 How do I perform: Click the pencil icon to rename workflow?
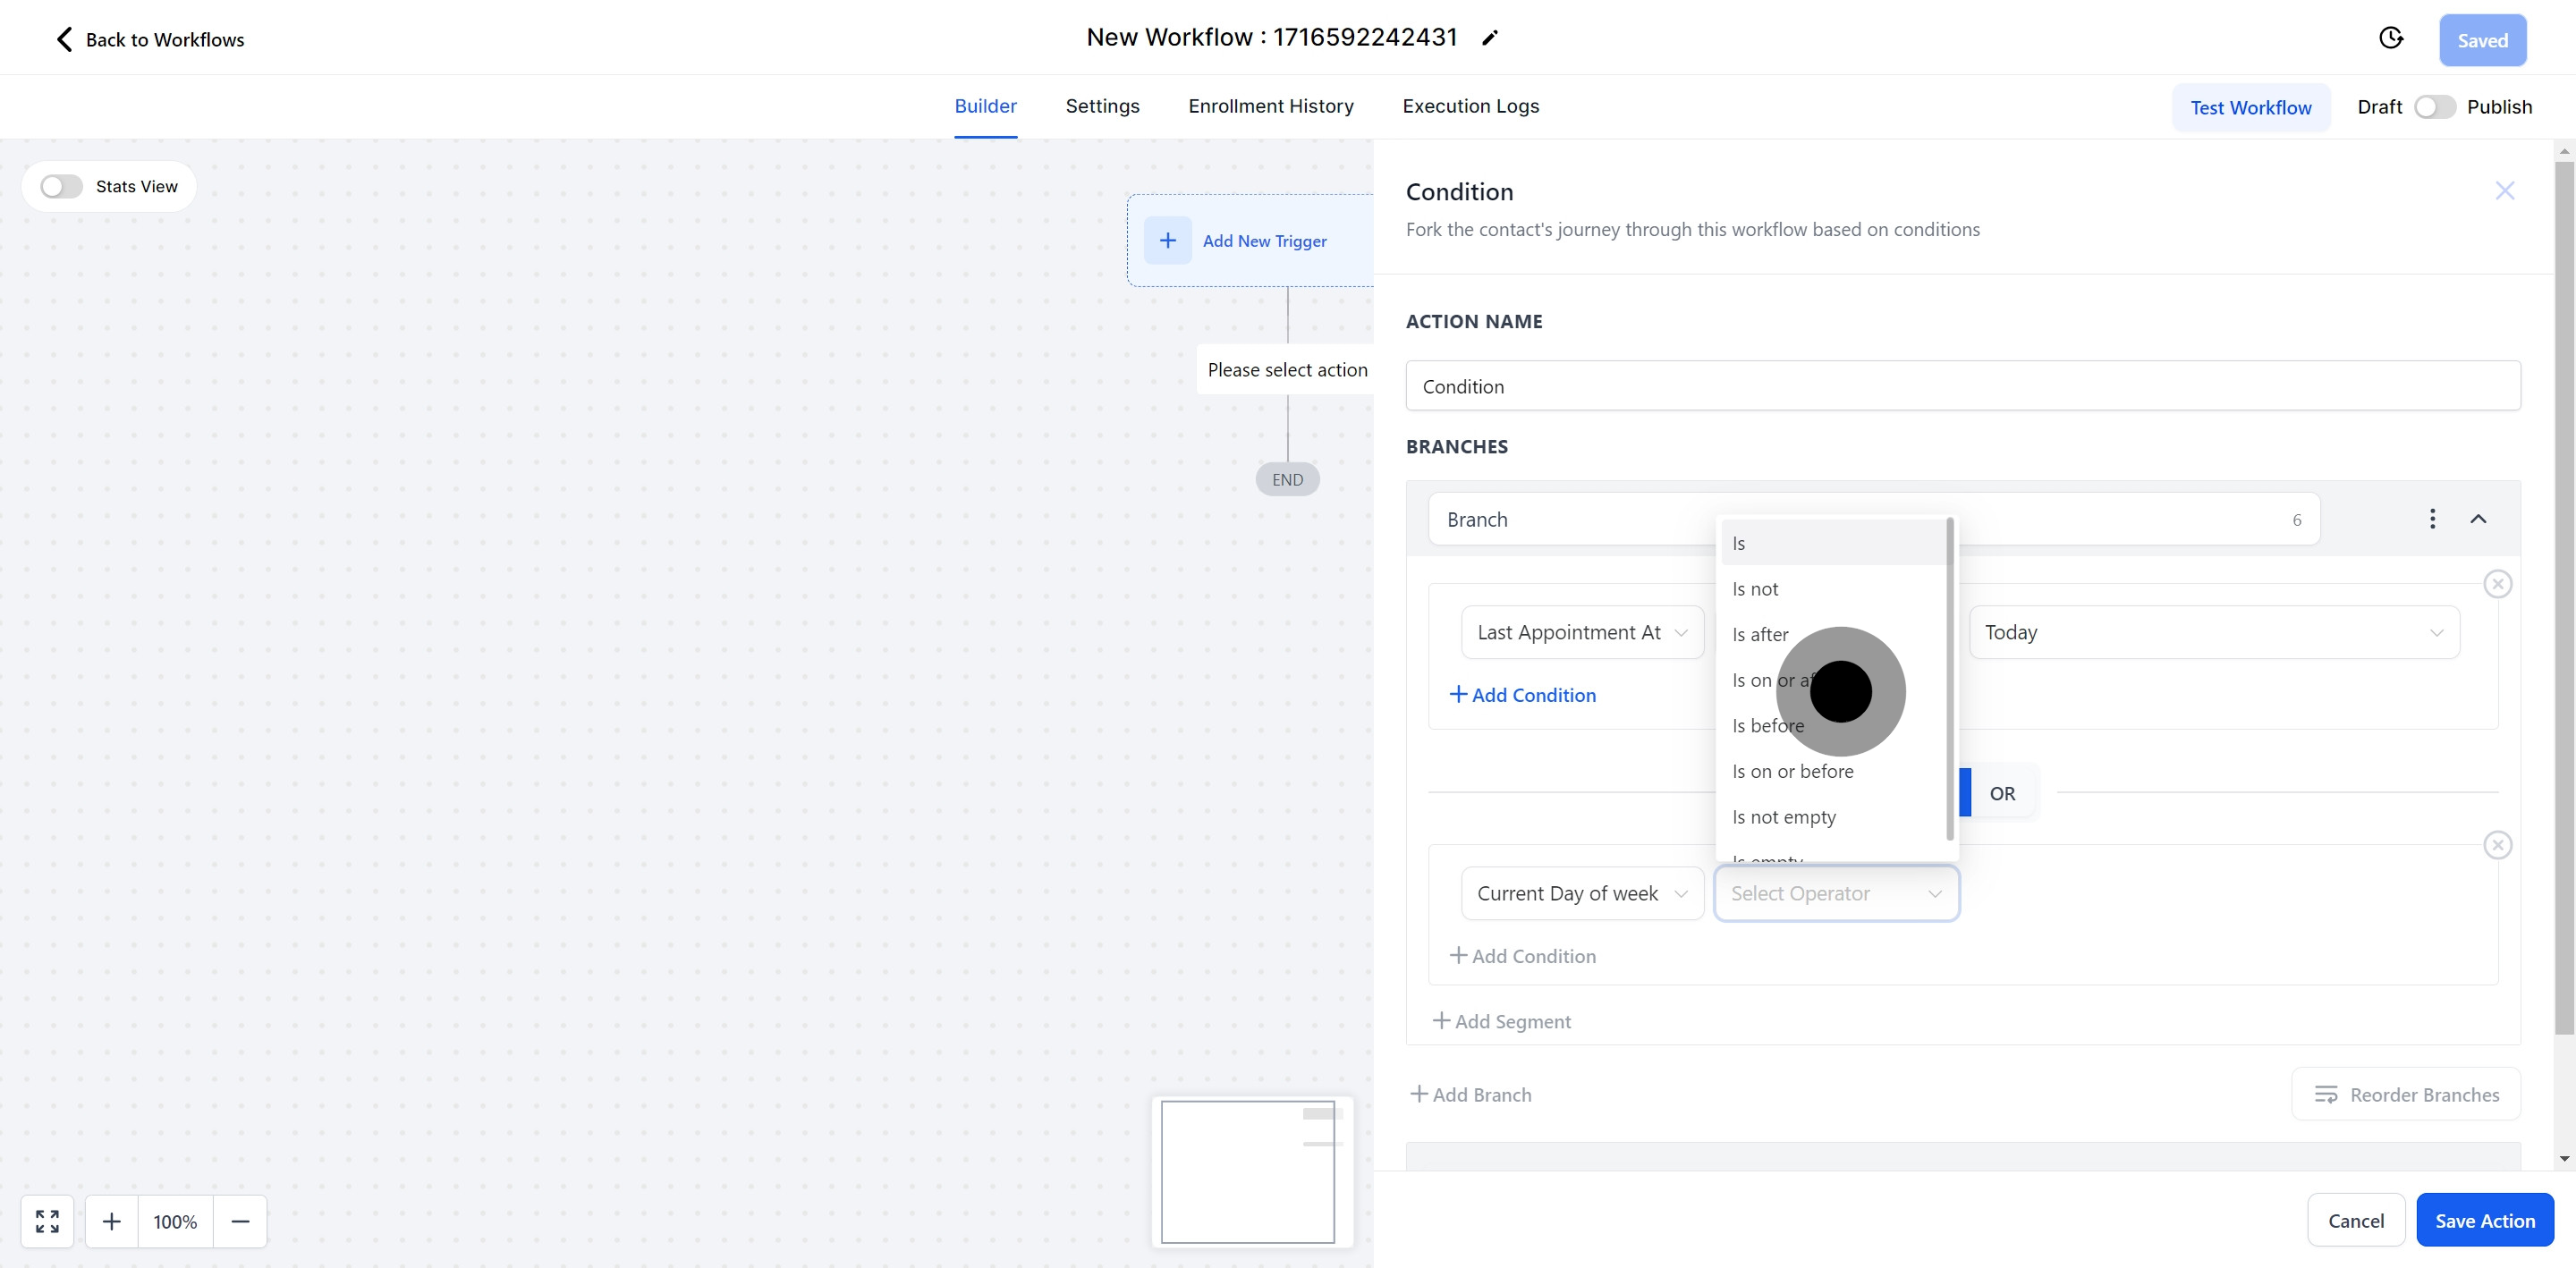(1490, 38)
